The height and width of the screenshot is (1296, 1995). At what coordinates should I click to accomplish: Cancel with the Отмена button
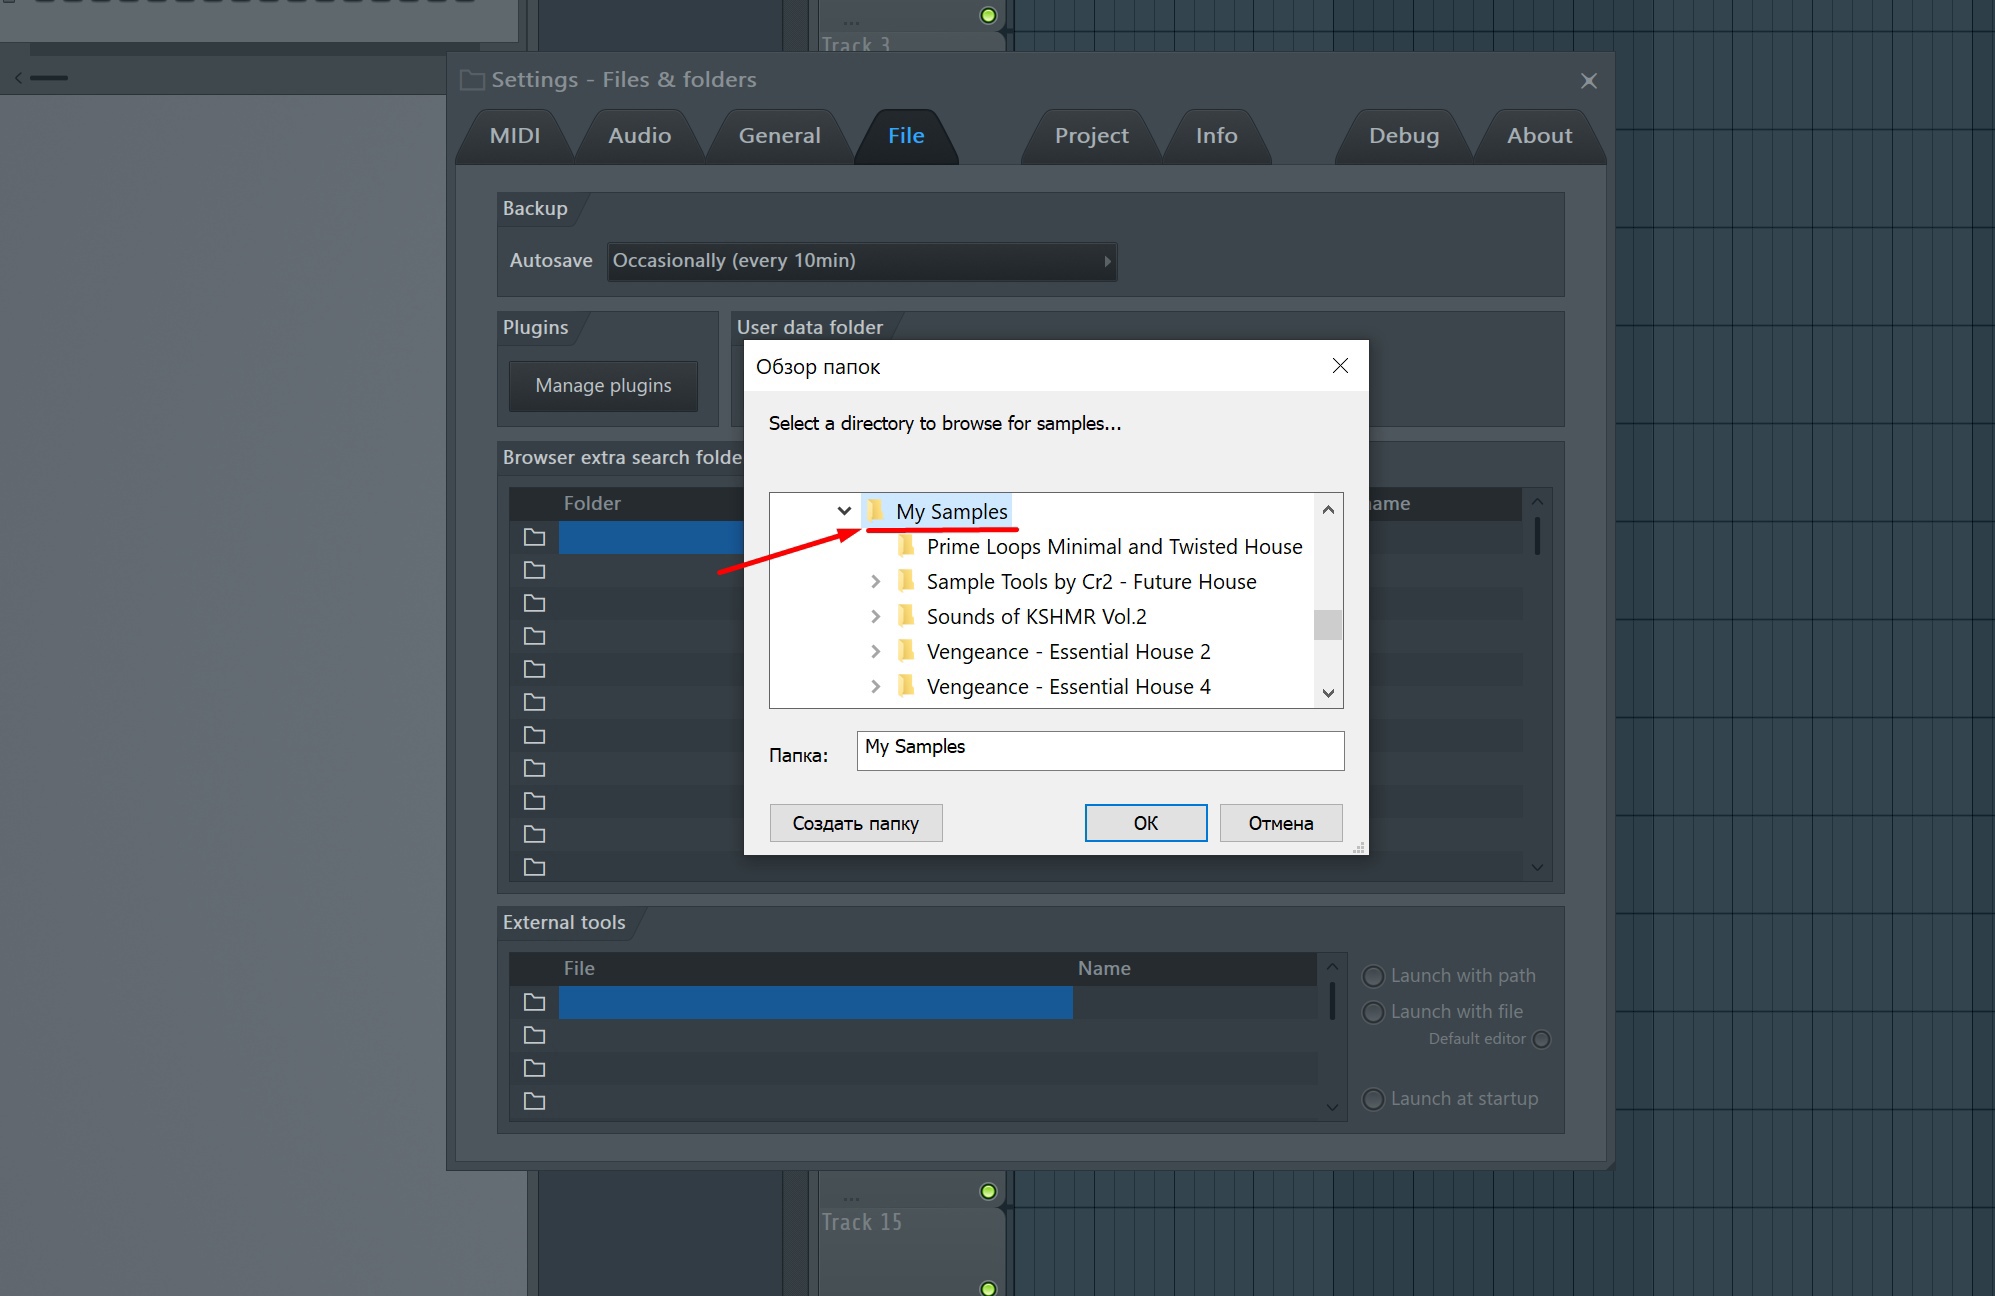[x=1281, y=823]
